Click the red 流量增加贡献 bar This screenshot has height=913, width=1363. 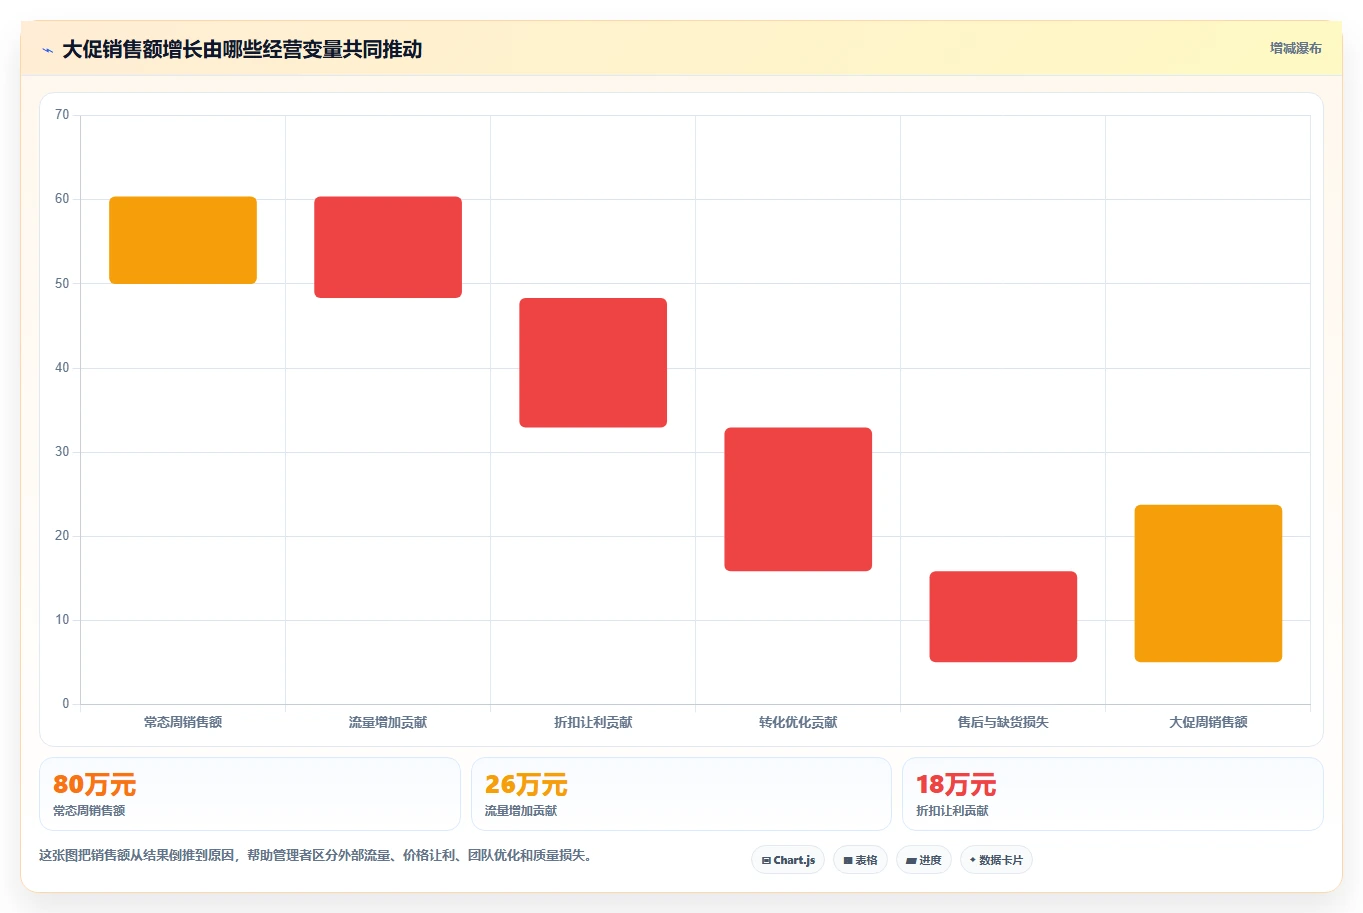pyautogui.click(x=388, y=247)
